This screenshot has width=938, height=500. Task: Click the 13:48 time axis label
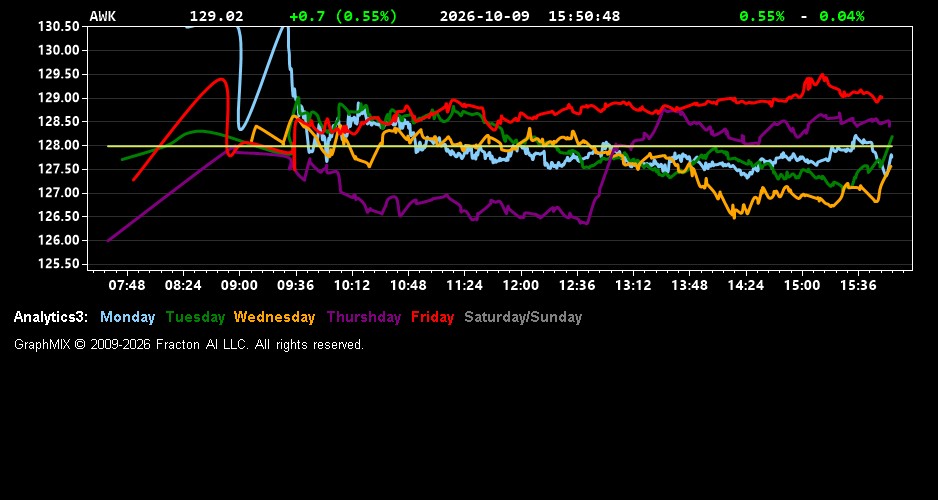689,286
